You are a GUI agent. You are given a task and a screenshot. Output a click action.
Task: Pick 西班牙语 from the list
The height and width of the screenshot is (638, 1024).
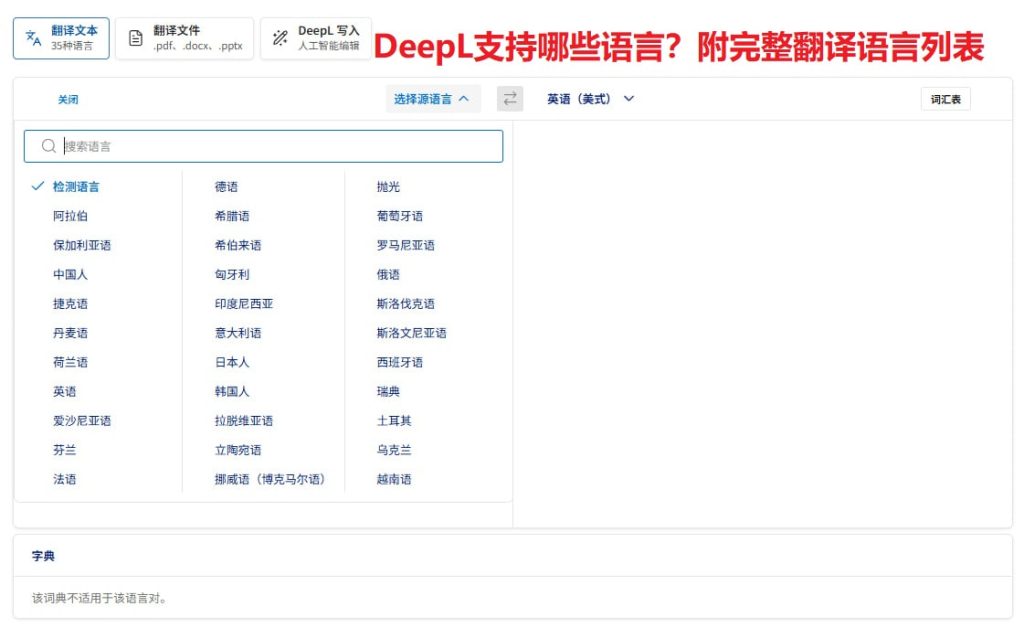coord(400,362)
